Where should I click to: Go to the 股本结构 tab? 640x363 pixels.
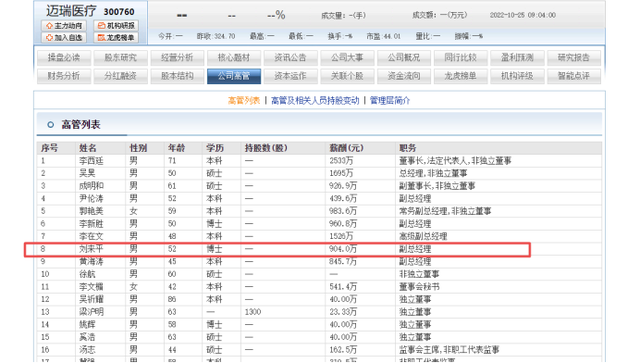(177, 76)
